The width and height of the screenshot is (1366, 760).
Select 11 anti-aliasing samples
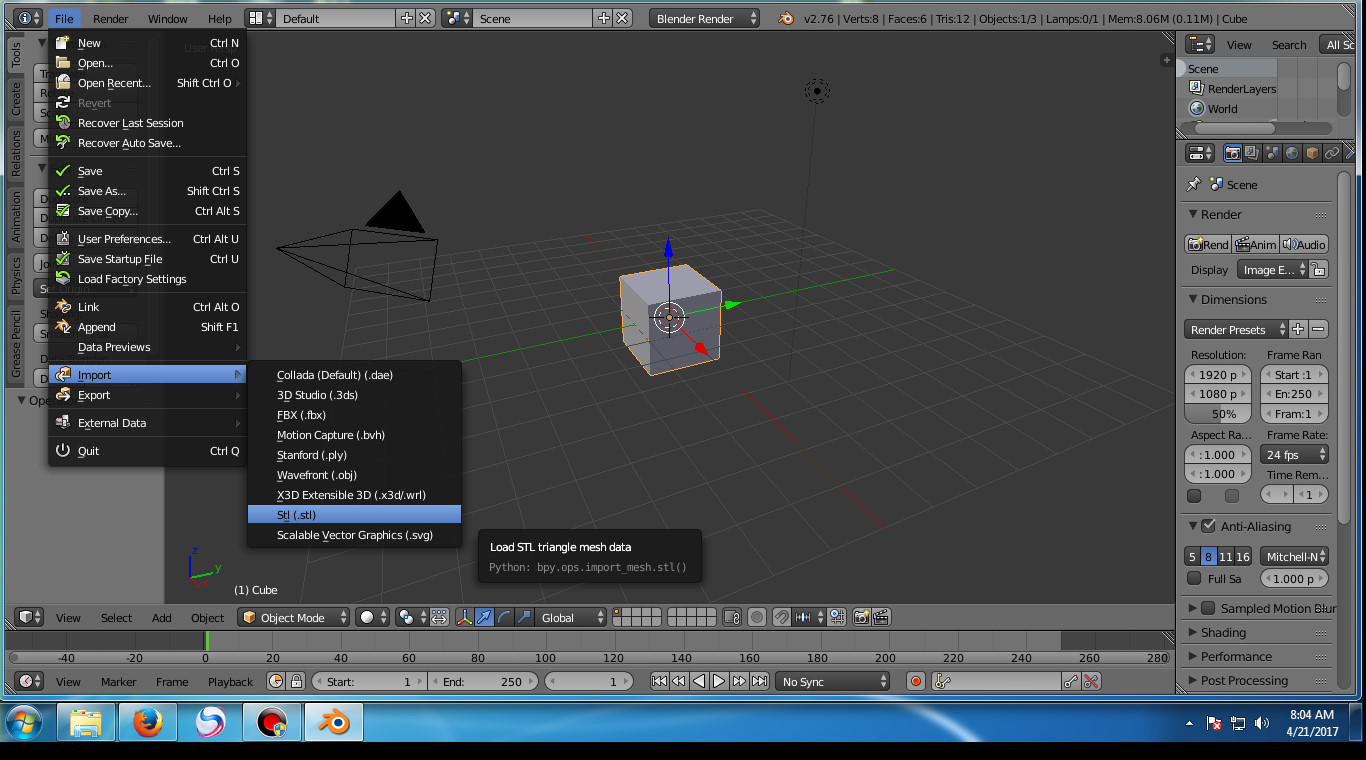pos(1226,557)
